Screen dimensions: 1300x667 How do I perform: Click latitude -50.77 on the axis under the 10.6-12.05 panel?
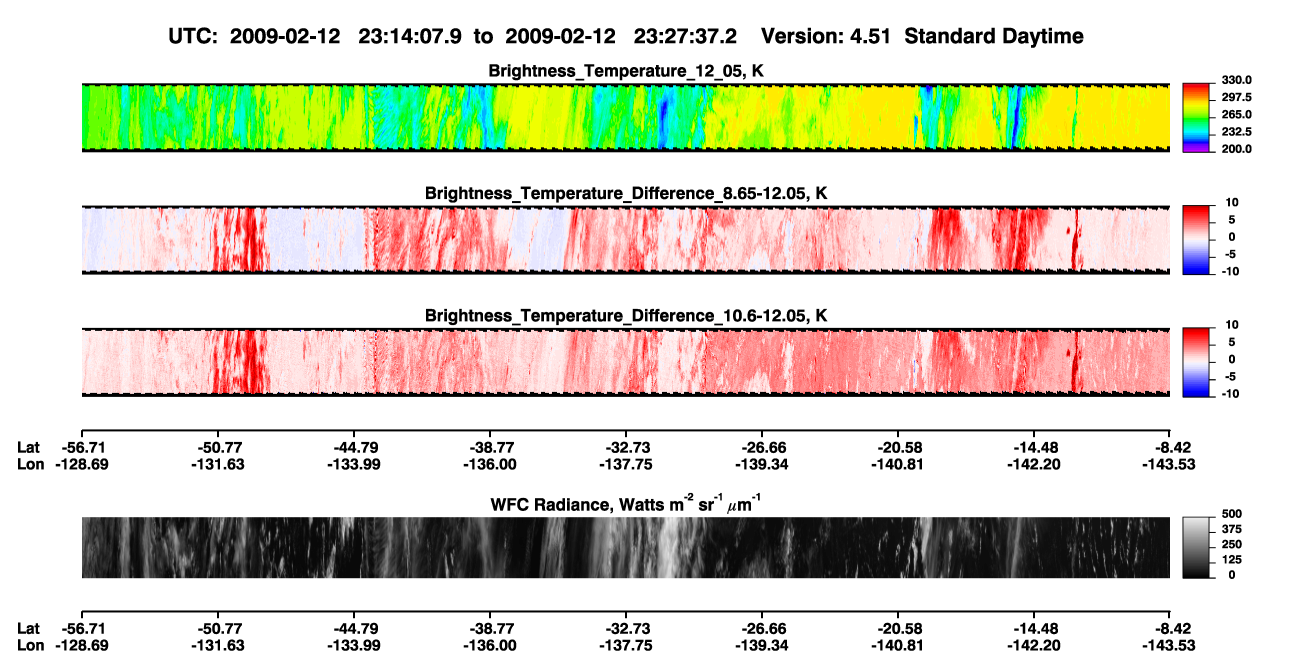click(217, 448)
